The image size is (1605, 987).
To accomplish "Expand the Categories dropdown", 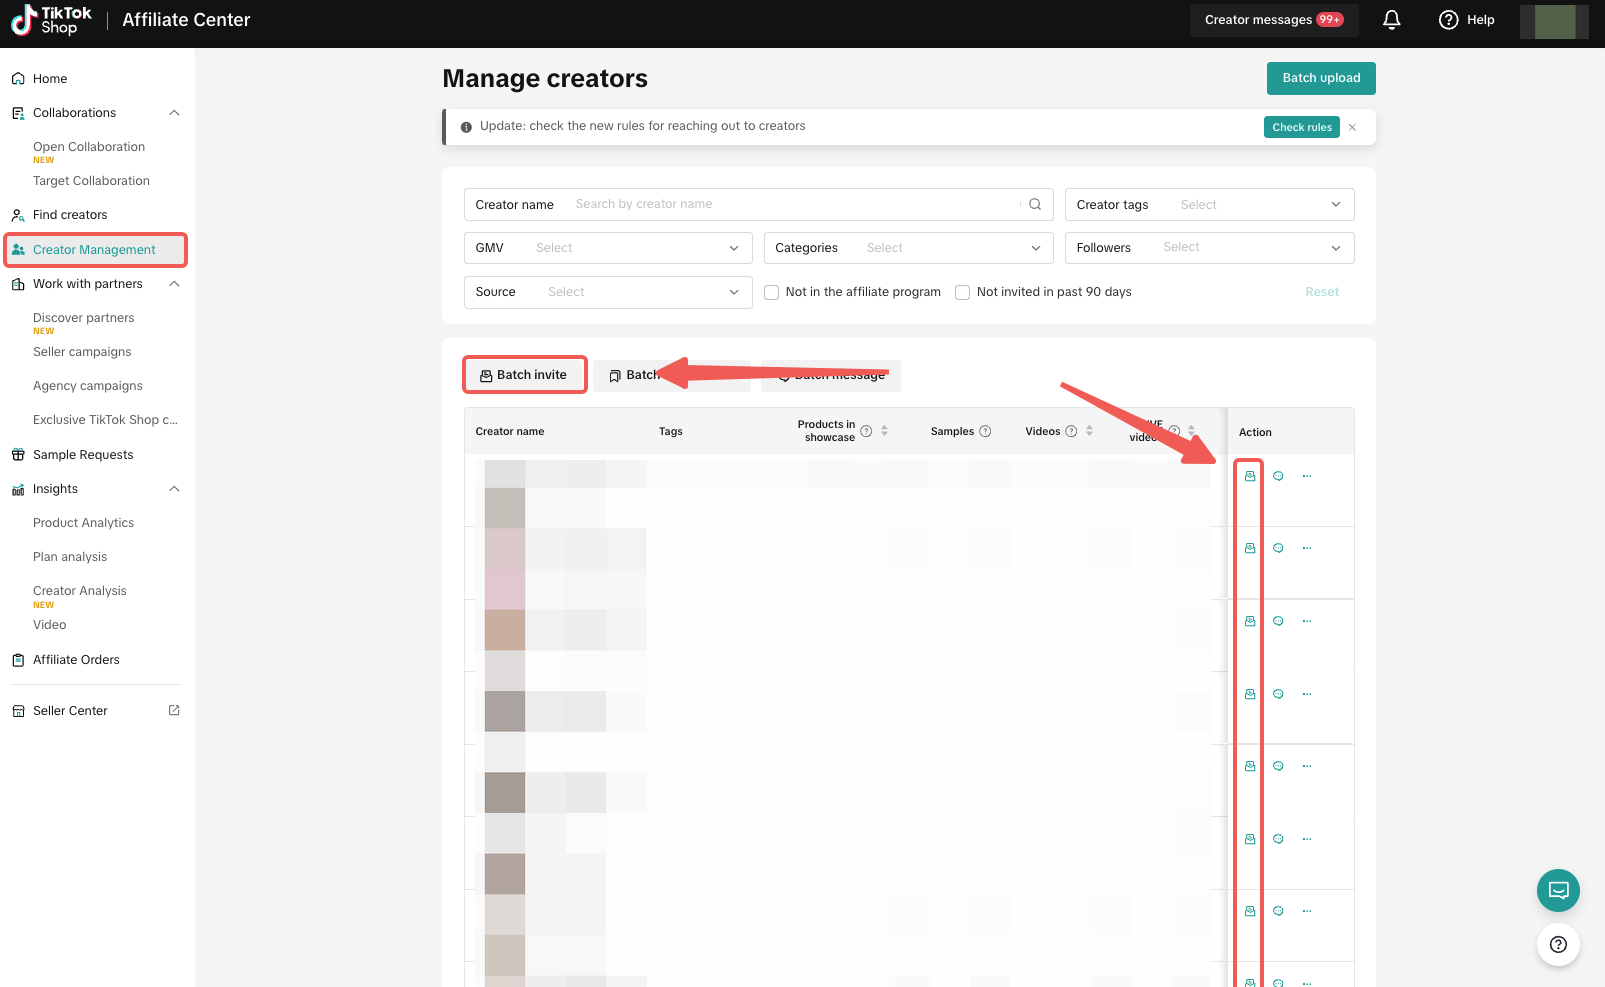I will [908, 248].
